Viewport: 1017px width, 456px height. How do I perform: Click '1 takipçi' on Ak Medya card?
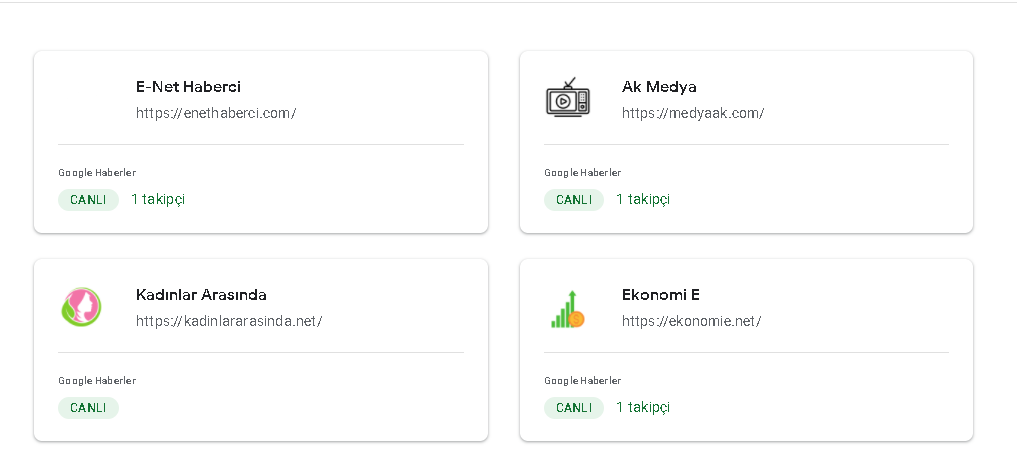coord(643,199)
